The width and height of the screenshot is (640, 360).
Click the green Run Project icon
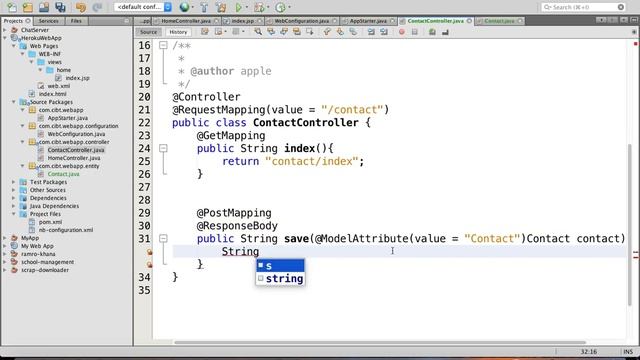coord(239,7)
